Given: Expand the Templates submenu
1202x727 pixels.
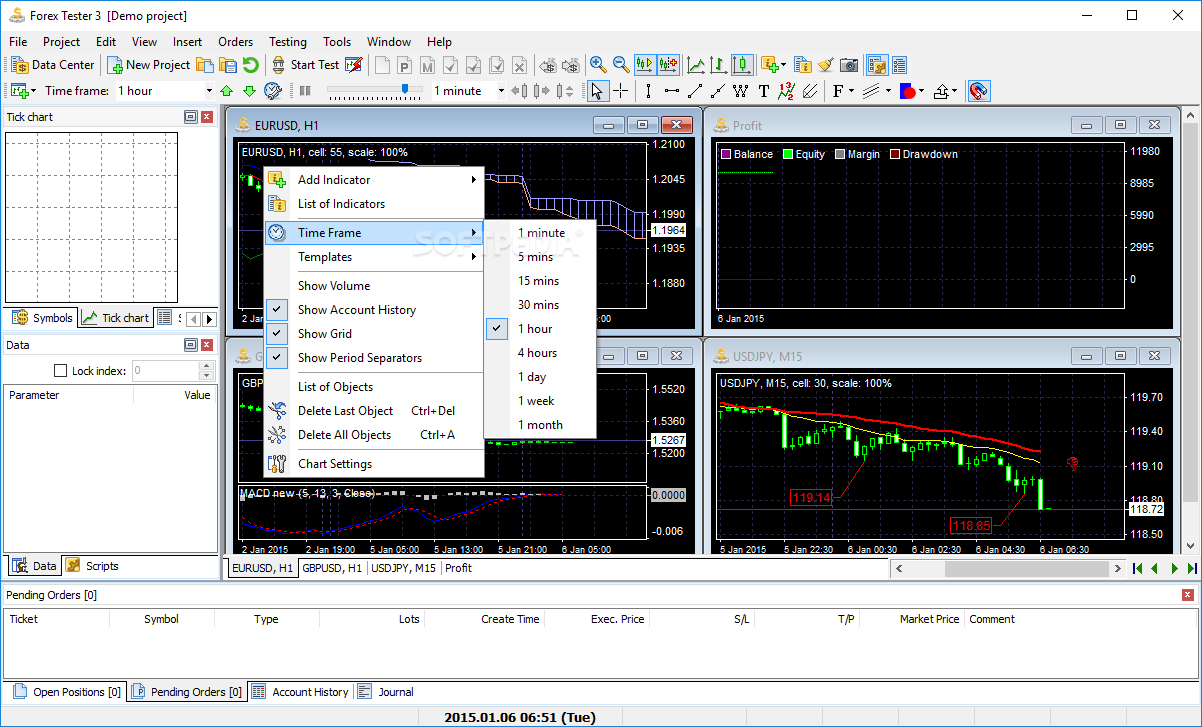Looking at the screenshot, I should coord(374,257).
